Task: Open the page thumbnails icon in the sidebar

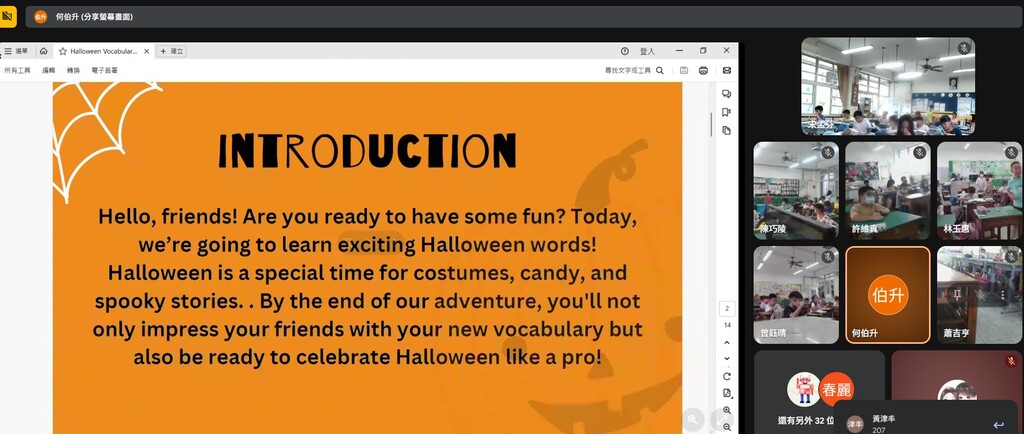Action: (x=727, y=130)
